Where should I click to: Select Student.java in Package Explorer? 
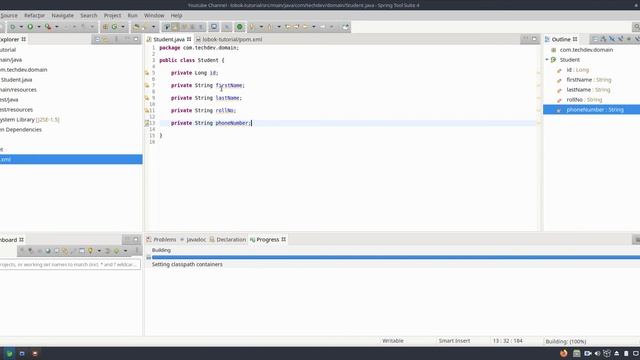(16, 80)
